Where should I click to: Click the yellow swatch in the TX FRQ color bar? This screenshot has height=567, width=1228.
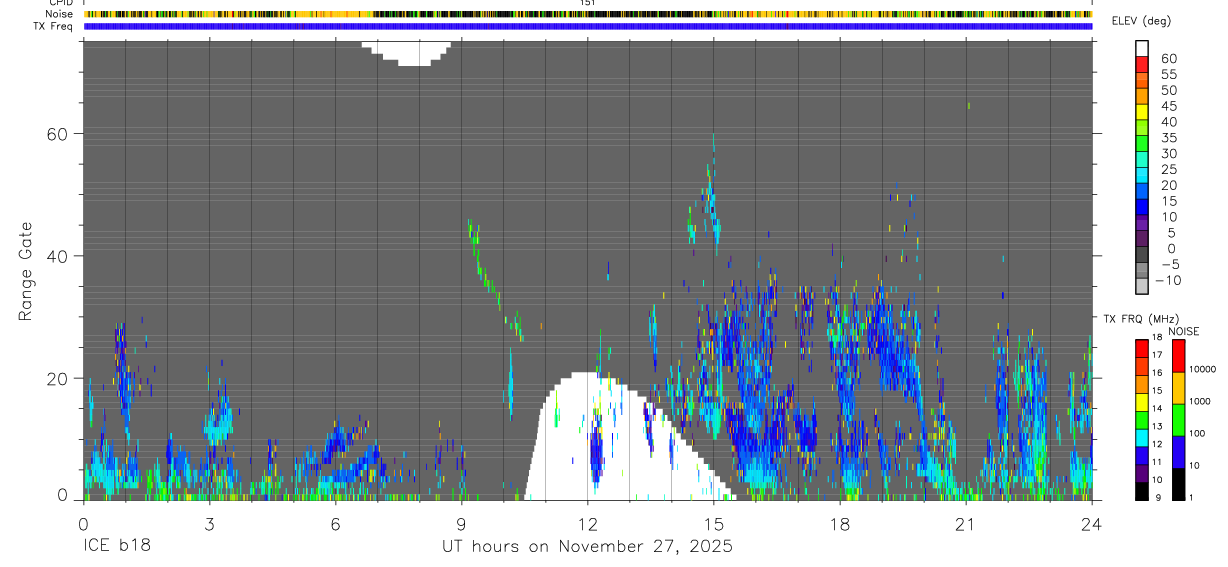pyautogui.click(x=1141, y=402)
